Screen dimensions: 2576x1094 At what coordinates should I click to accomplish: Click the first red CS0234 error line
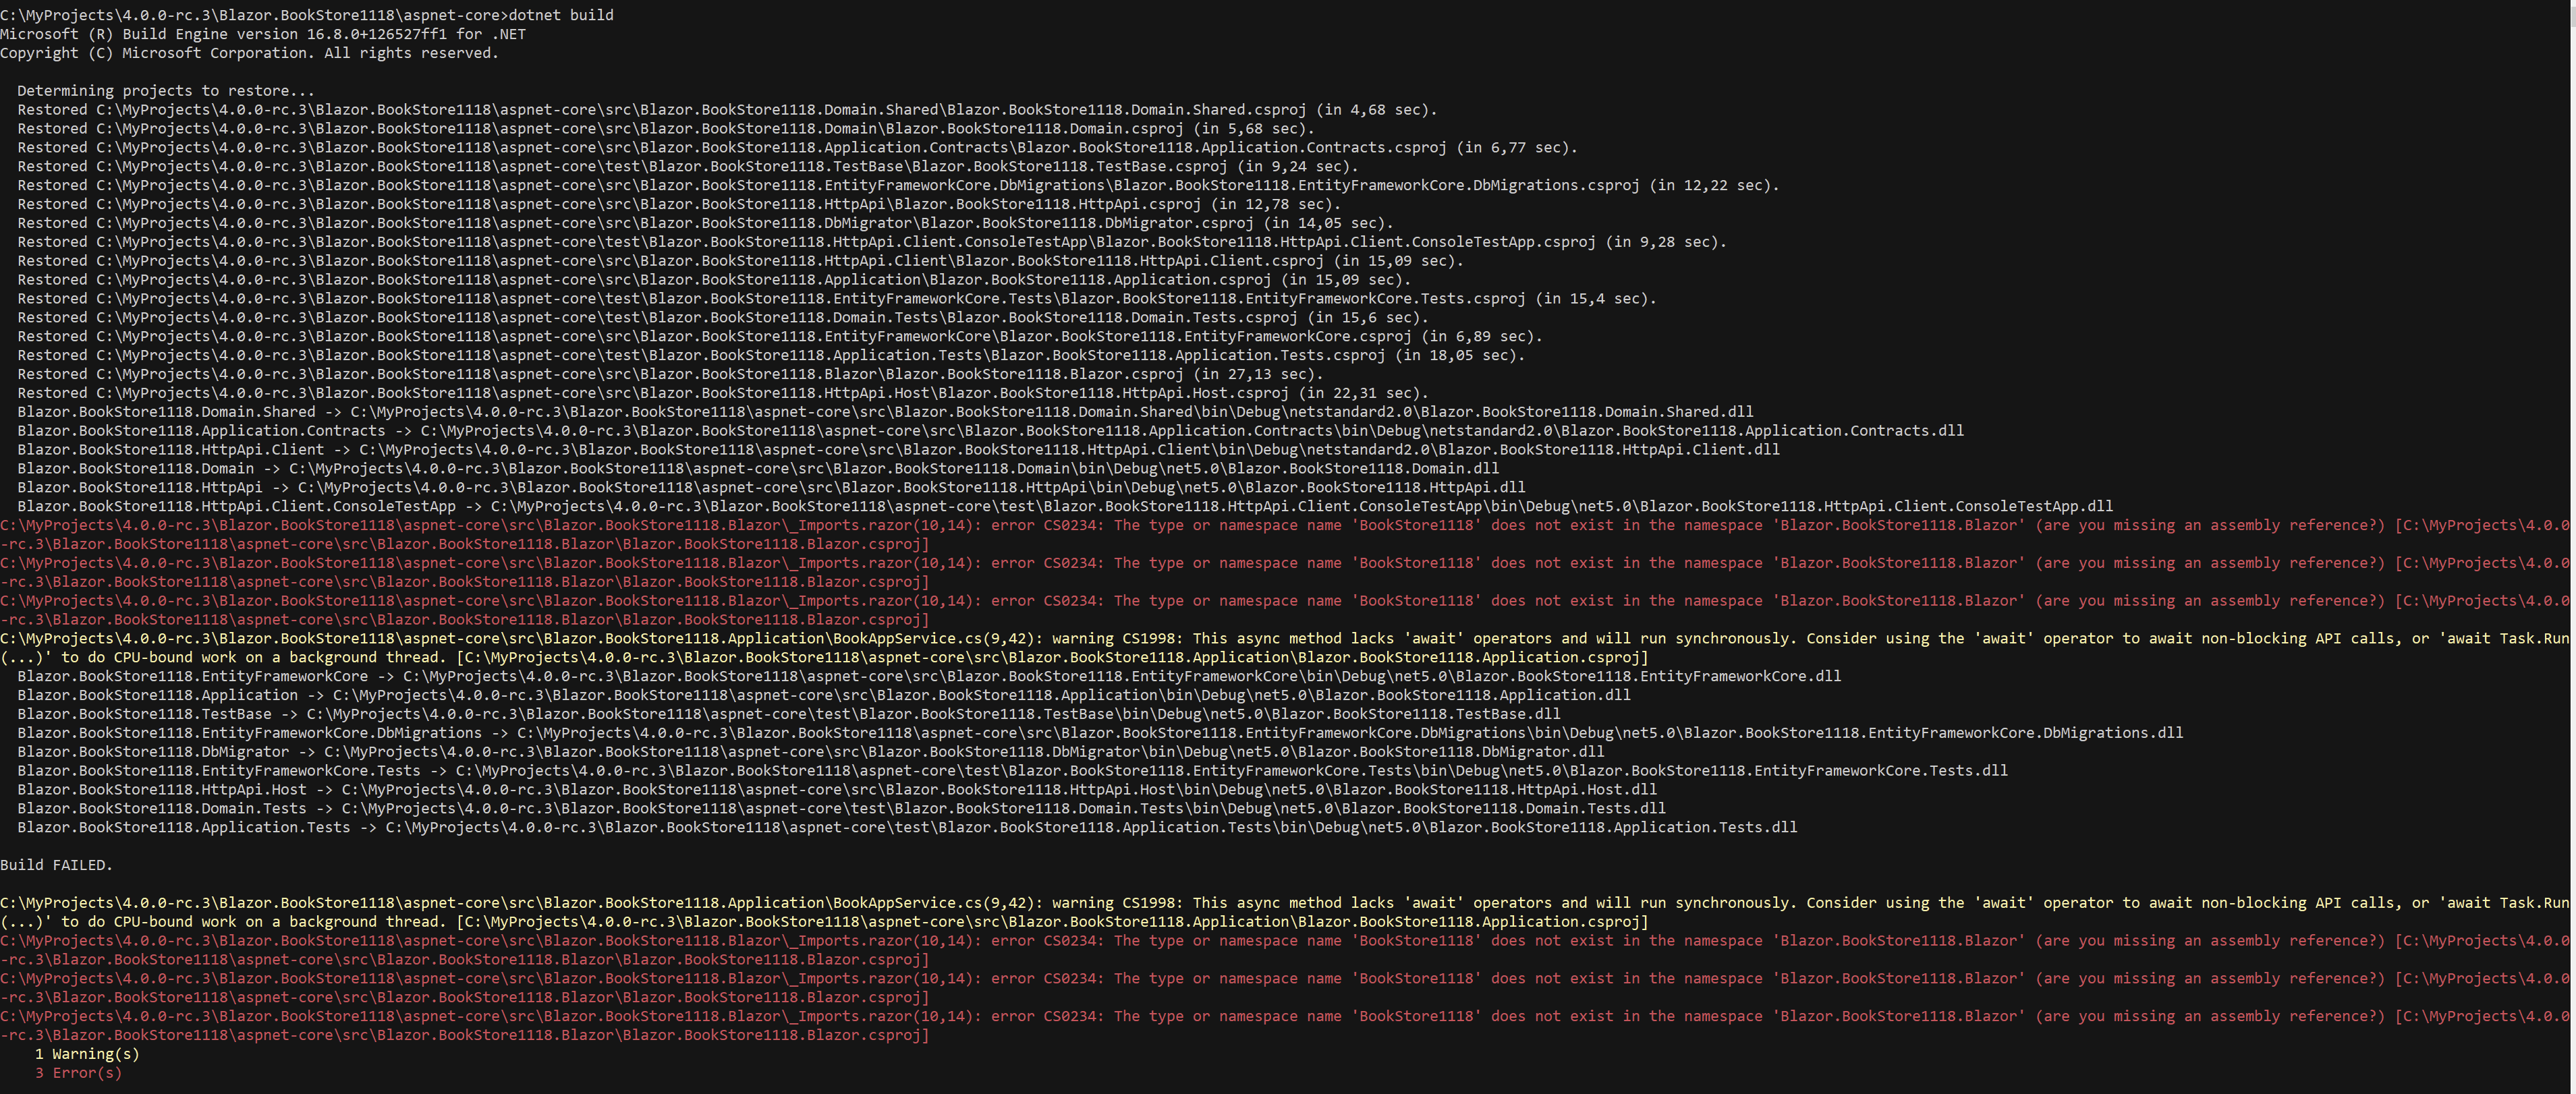tap(1284, 526)
